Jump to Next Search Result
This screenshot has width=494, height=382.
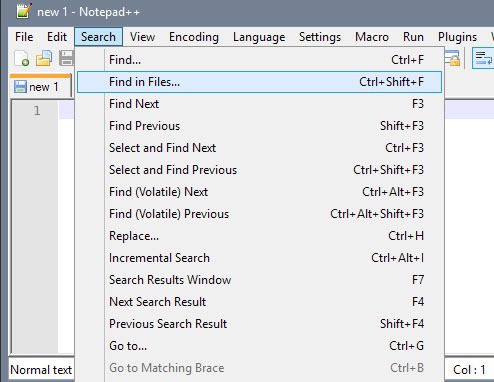coord(259,302)
